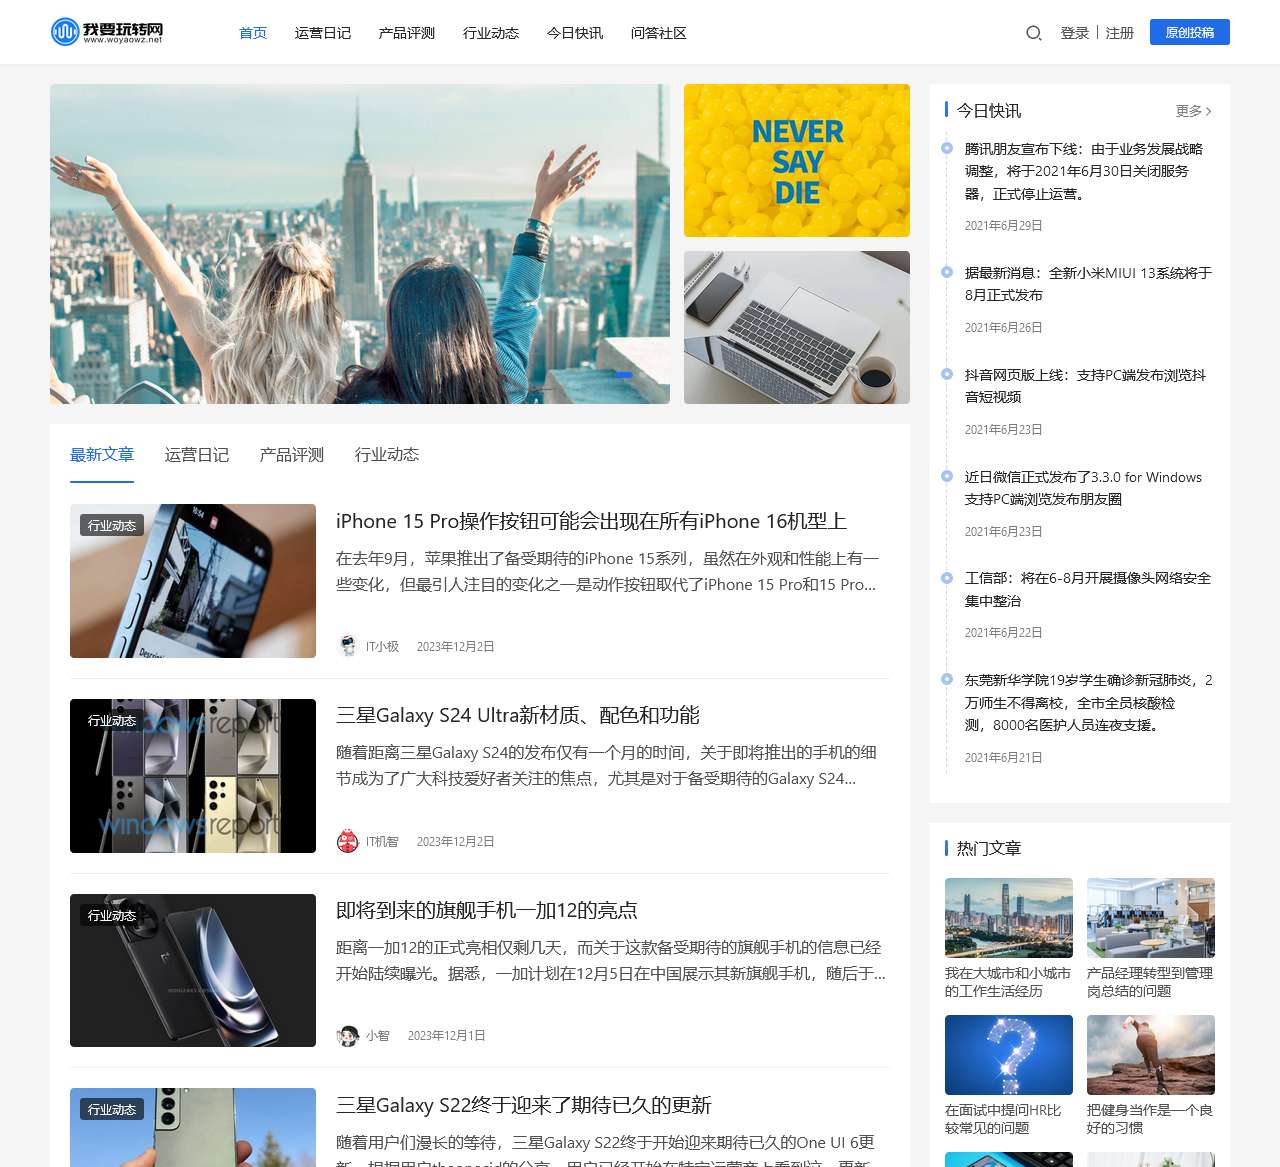Click IT小极 author avatar
Viewport: 1280px width, 1167px height.
347,646
